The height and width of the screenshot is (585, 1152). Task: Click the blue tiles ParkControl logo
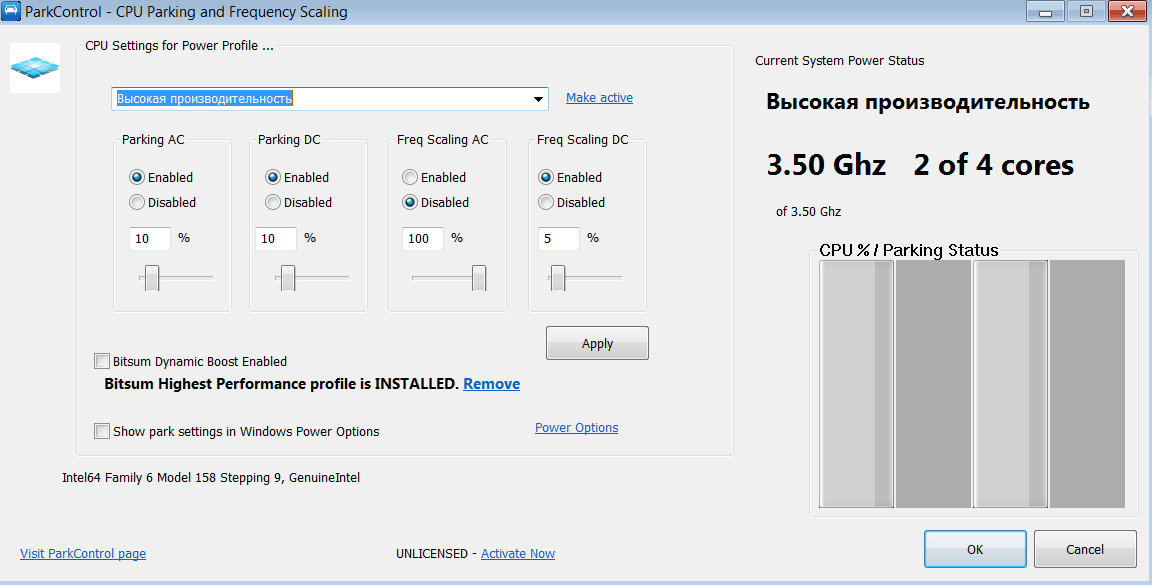(35, 68)
